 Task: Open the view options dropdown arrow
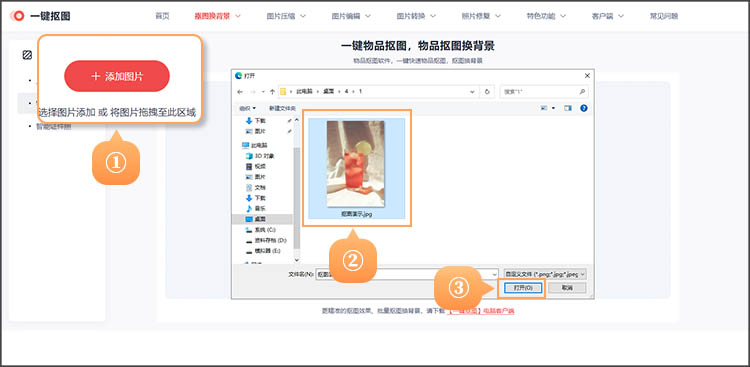[553, 108]
